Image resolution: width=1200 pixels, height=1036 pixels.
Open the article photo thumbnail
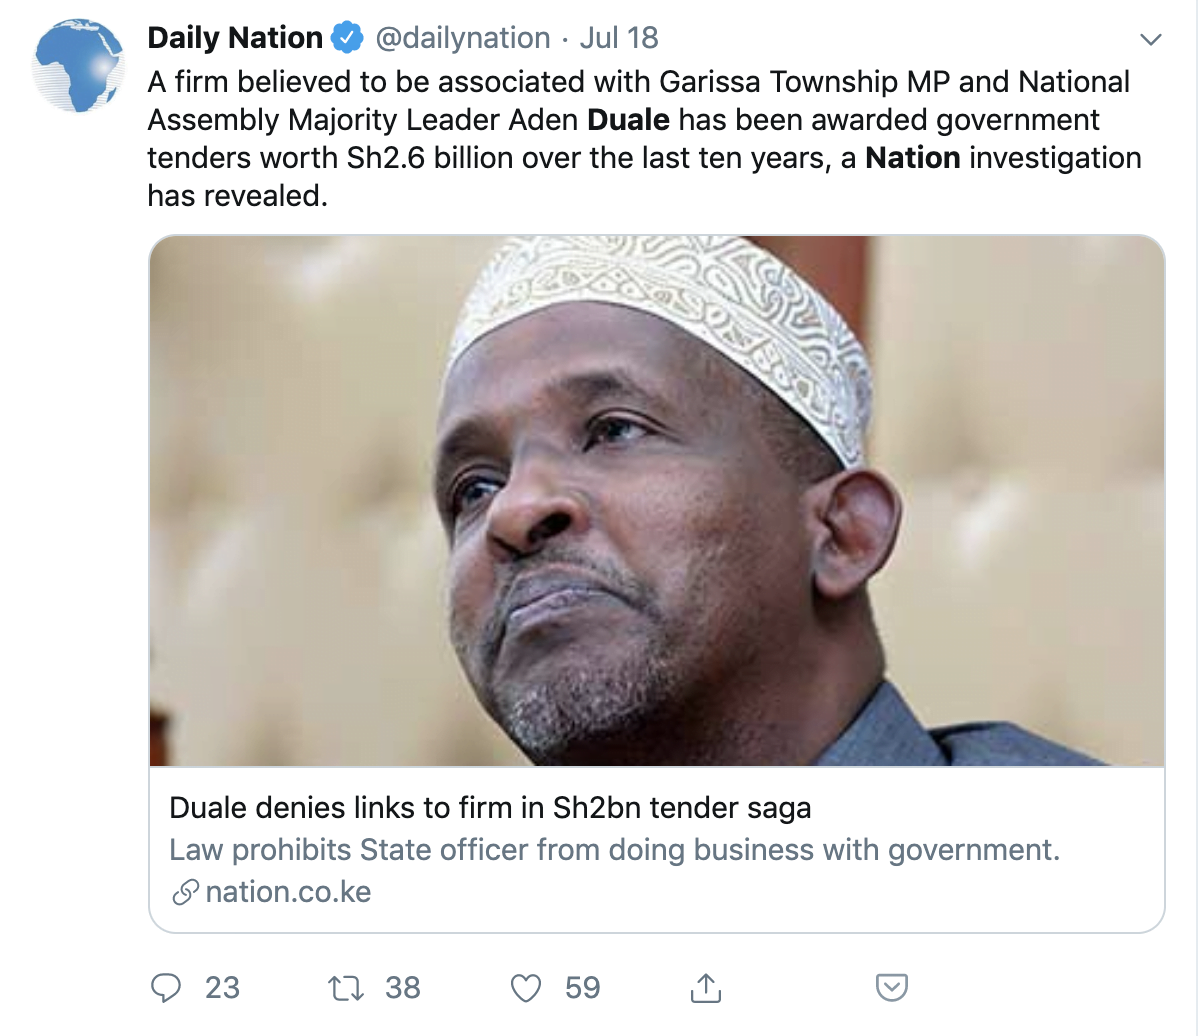(x=656, y=500)
